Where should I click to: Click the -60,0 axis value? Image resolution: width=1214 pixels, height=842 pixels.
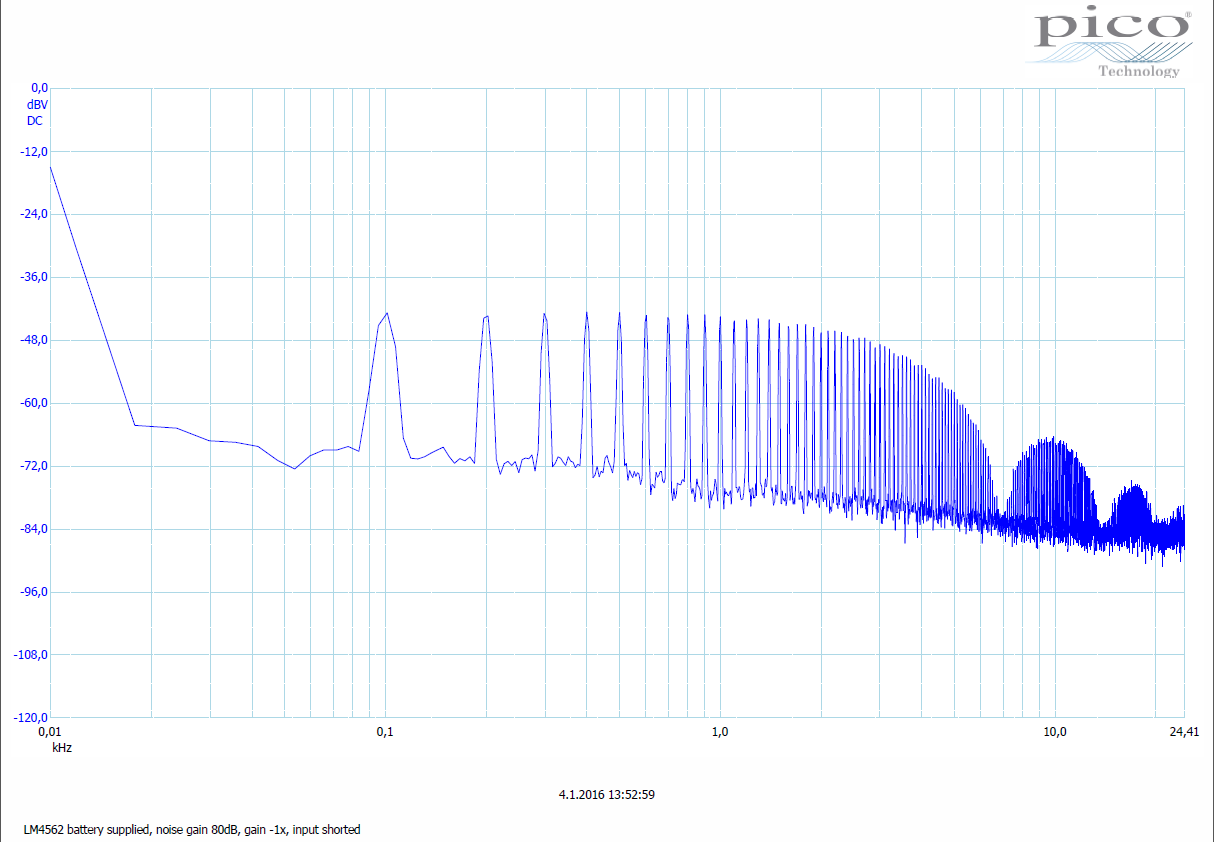click(36, 403)
